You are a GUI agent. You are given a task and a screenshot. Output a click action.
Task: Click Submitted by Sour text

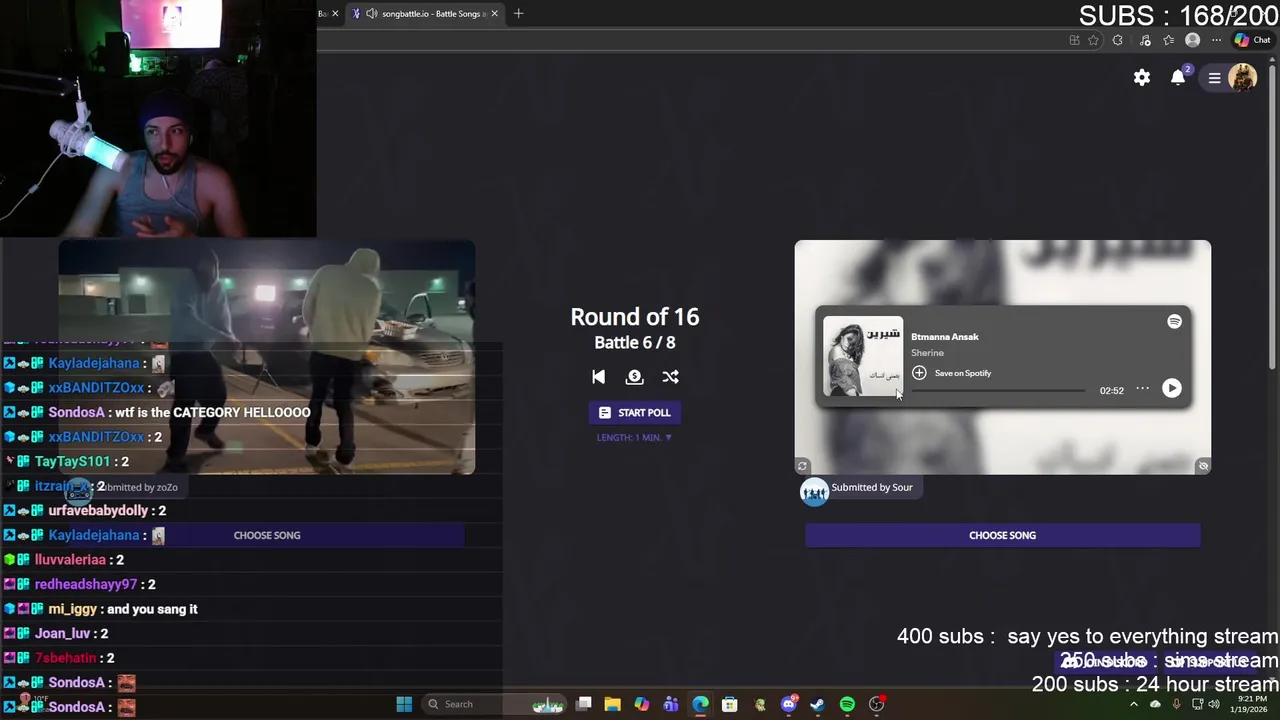click(x=872, y=487)
